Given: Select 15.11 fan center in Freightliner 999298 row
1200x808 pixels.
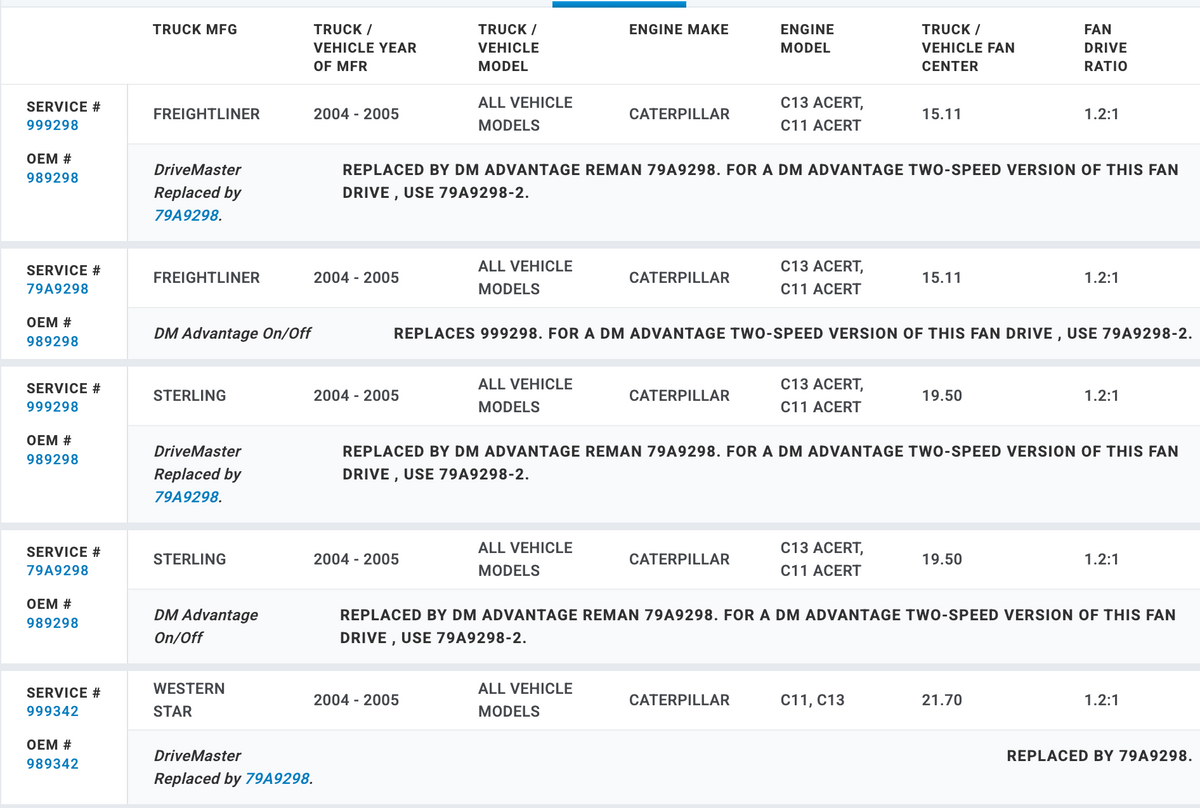Looking at the screenshot, I should tap(941, 114).
